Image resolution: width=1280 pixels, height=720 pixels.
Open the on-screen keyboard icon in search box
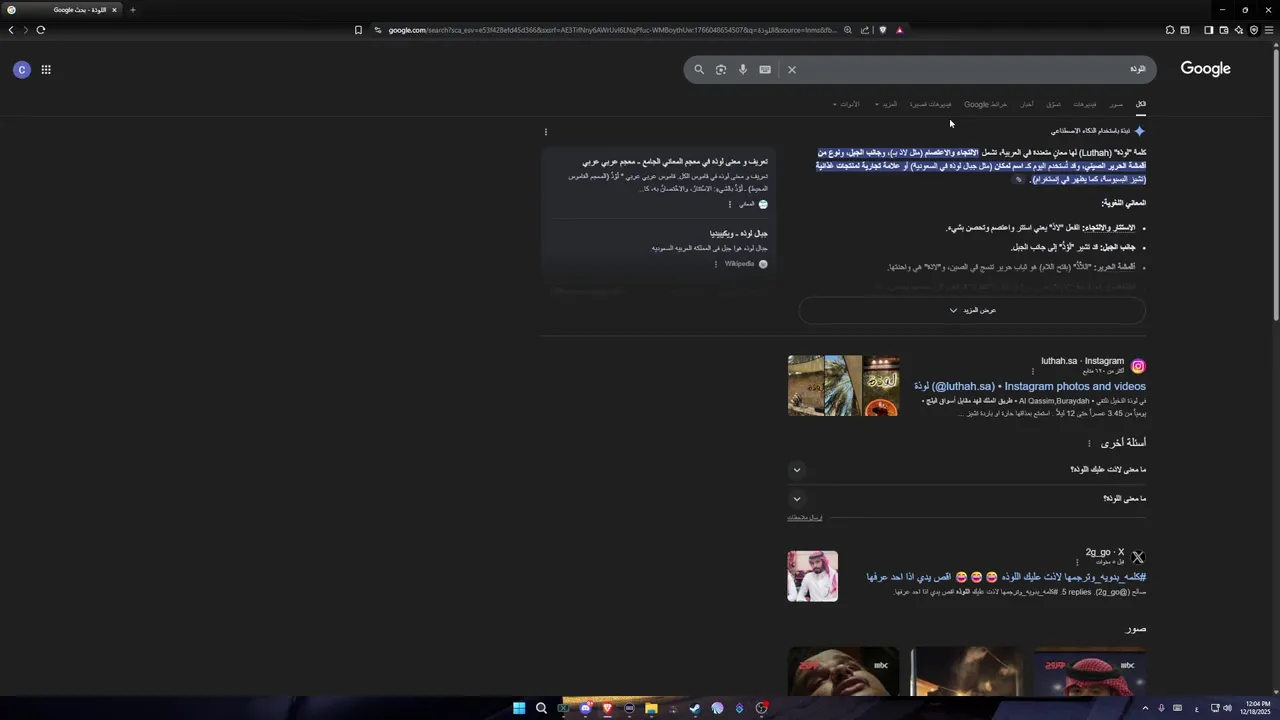pos(765,70)
